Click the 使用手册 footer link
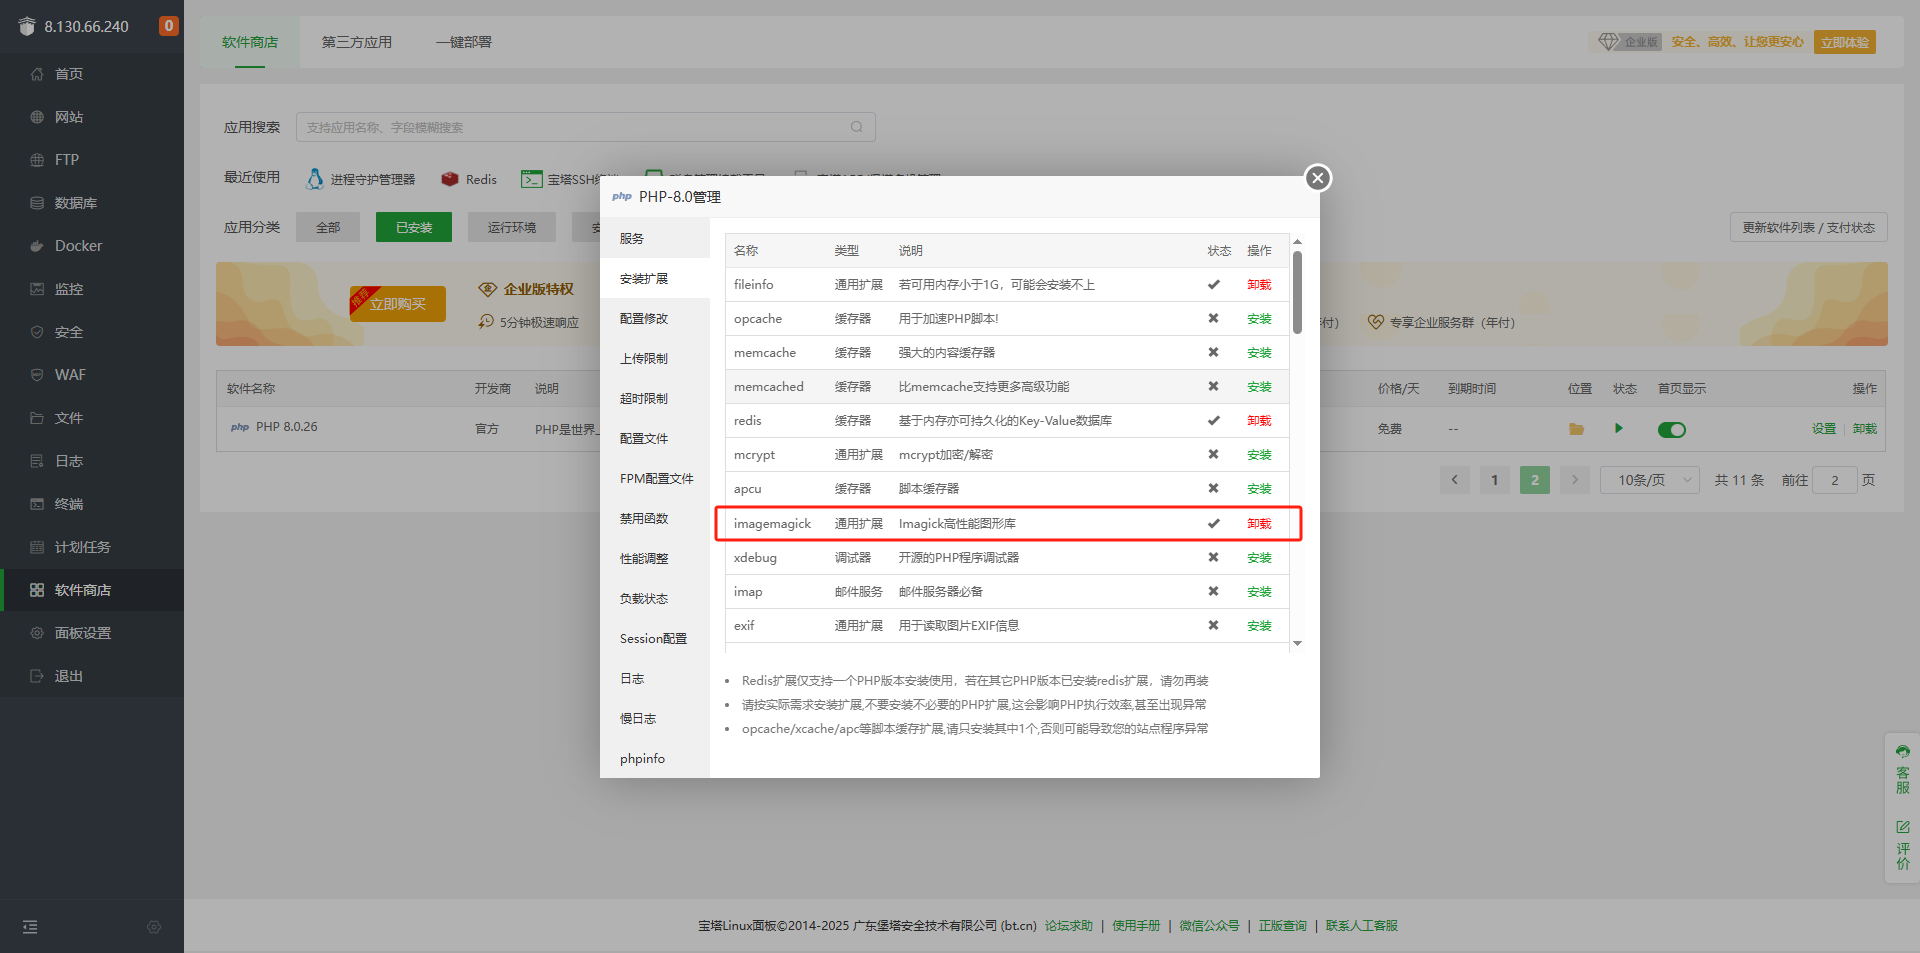The image size is (1920, 953). coord(1135,925)
